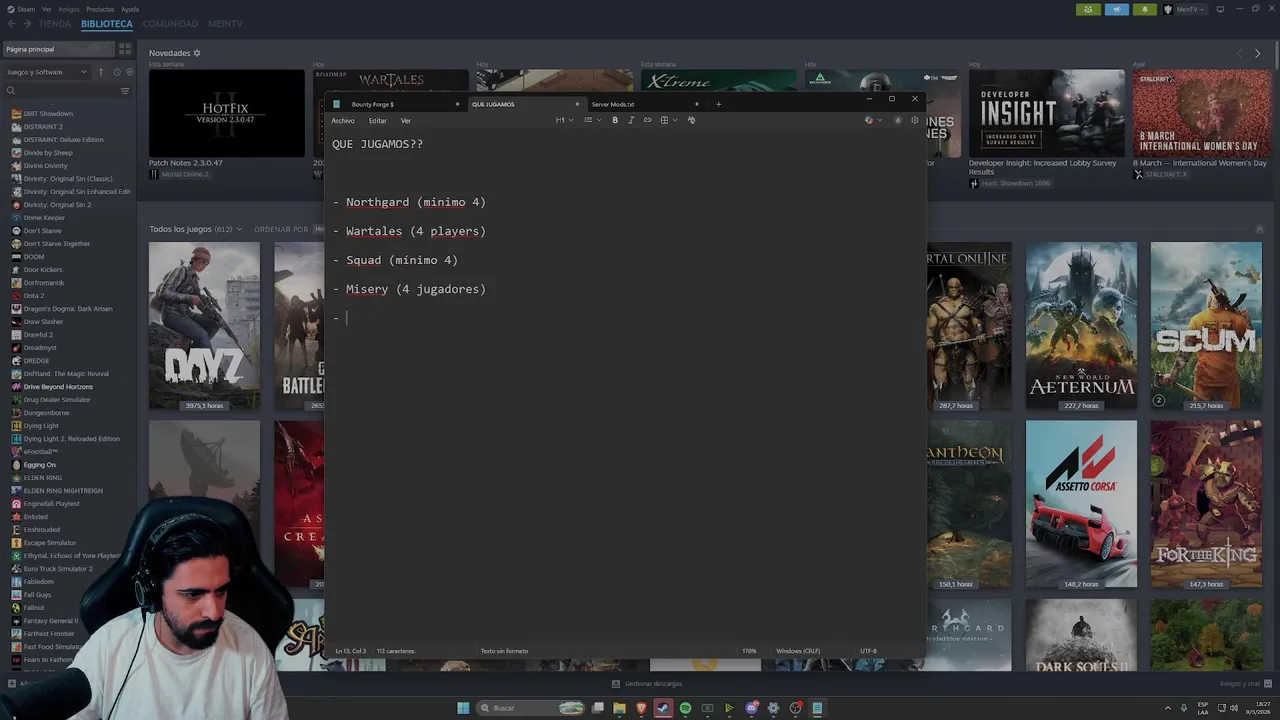Toggle italic formatting in Notepad
1280x720 pixels.
pyautogui.click(x=631, y=120)
